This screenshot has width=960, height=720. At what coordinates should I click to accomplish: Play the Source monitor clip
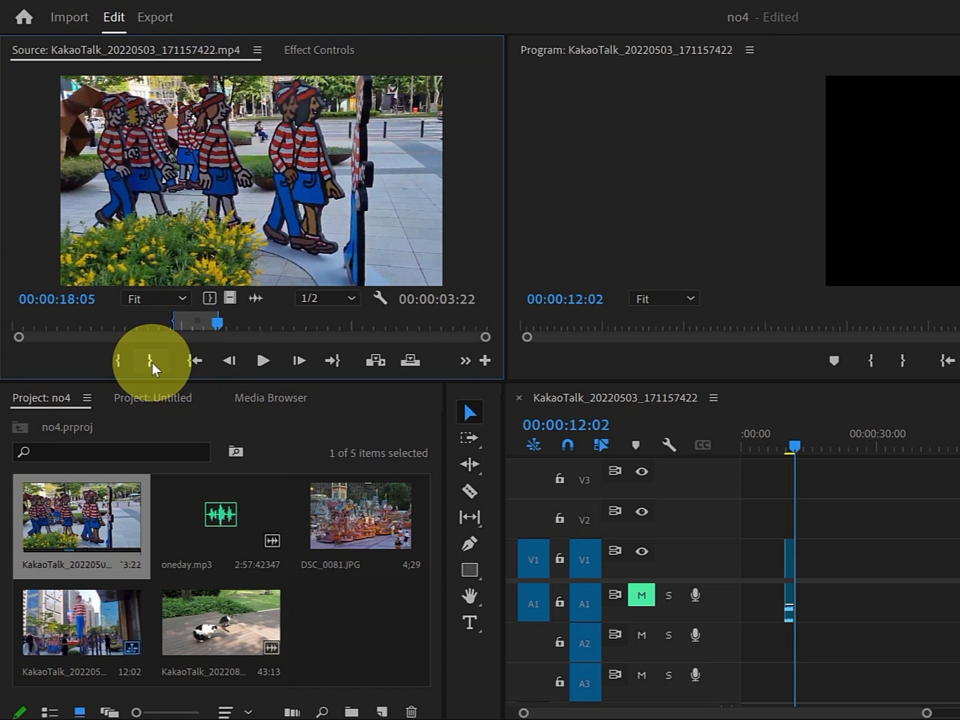[263, 361]
